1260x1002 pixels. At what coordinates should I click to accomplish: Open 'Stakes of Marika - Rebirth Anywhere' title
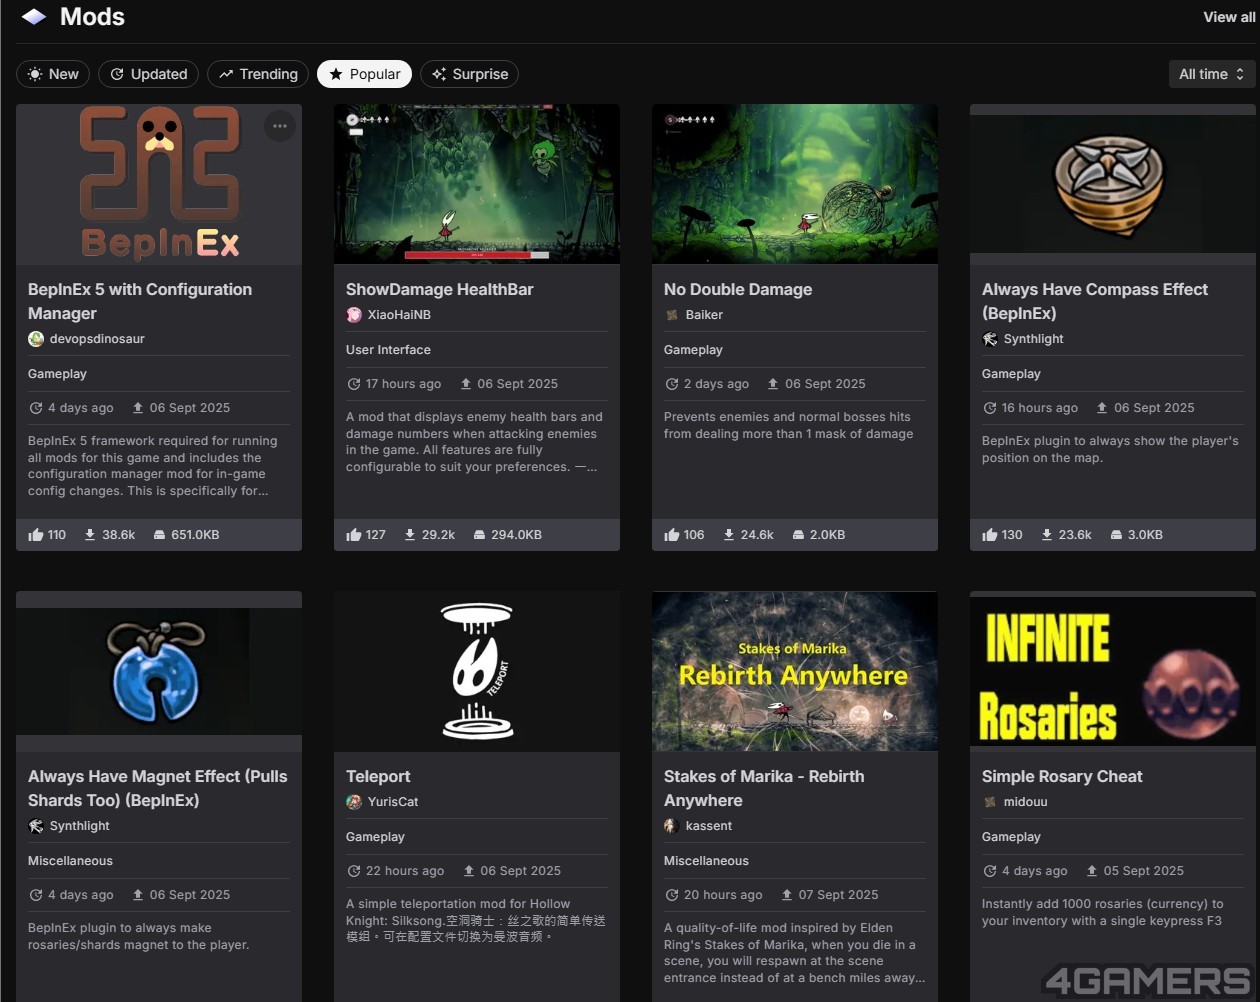tap(764, 788)
